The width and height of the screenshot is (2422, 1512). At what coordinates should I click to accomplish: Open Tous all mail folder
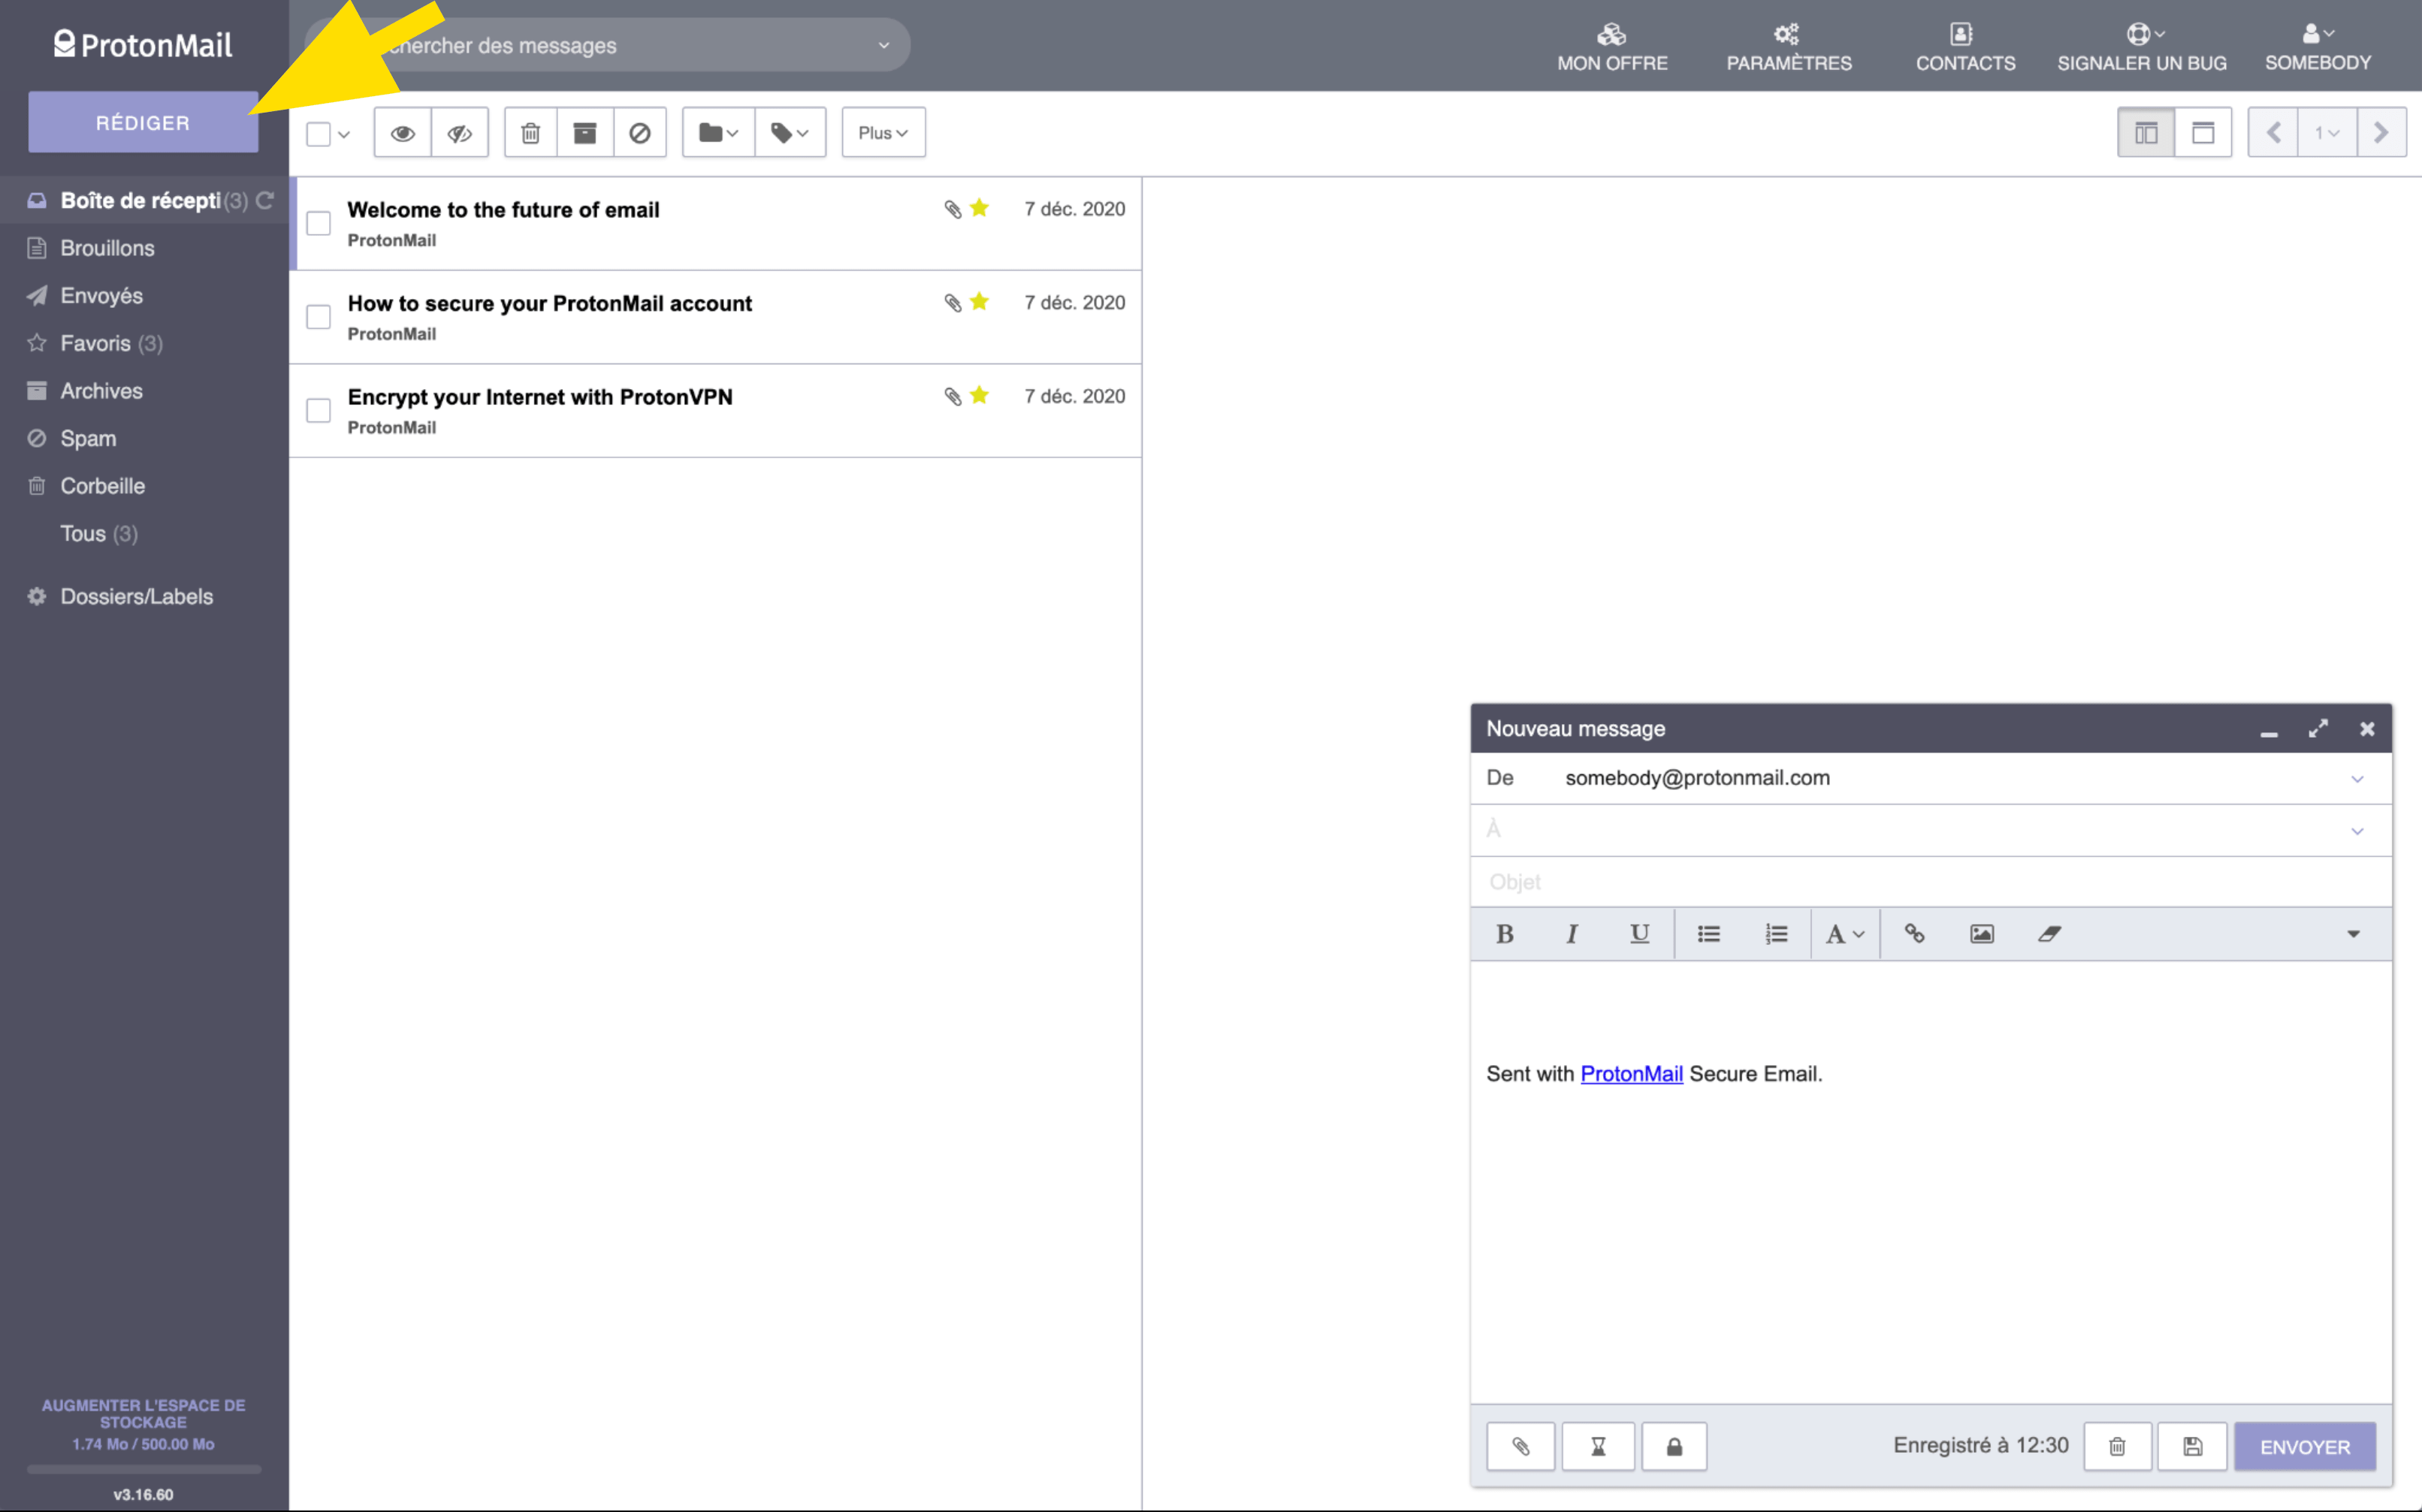coord(98,533)
